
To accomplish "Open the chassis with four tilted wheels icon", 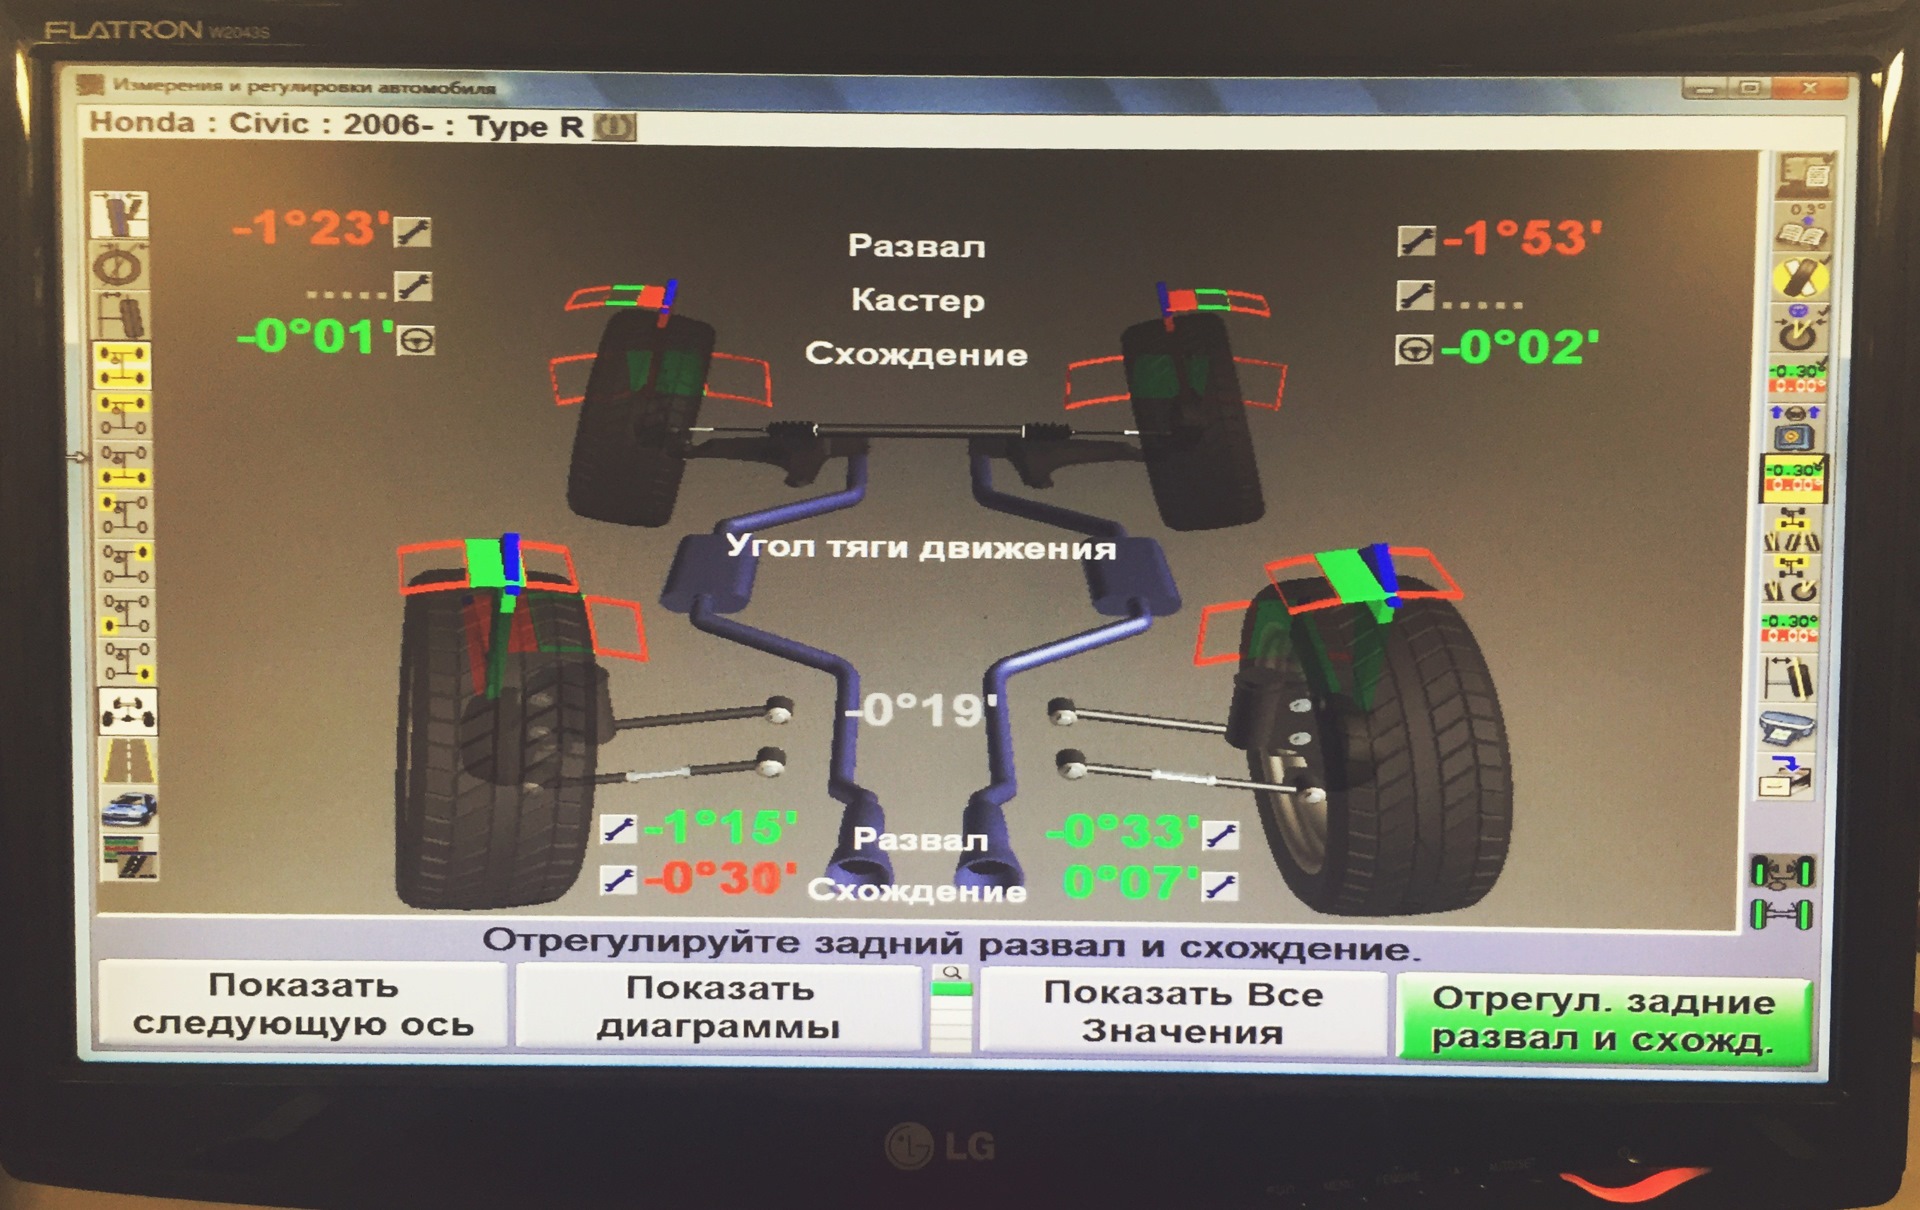I will click(1792, 532).
